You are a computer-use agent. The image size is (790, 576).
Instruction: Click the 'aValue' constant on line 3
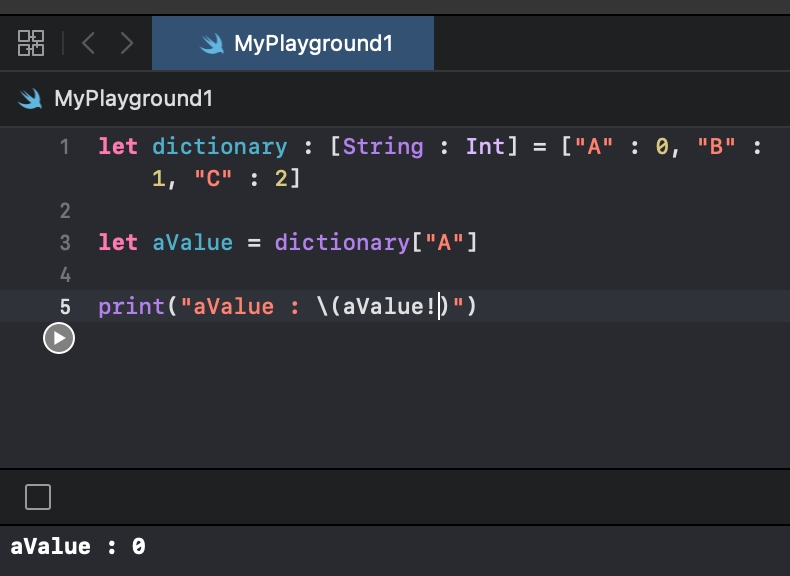[x=192, y=243]
